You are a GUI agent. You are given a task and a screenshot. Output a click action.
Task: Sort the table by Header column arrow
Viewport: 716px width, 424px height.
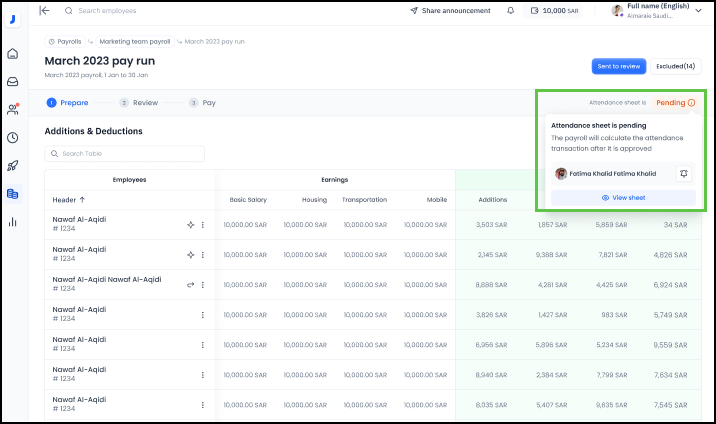82,200
